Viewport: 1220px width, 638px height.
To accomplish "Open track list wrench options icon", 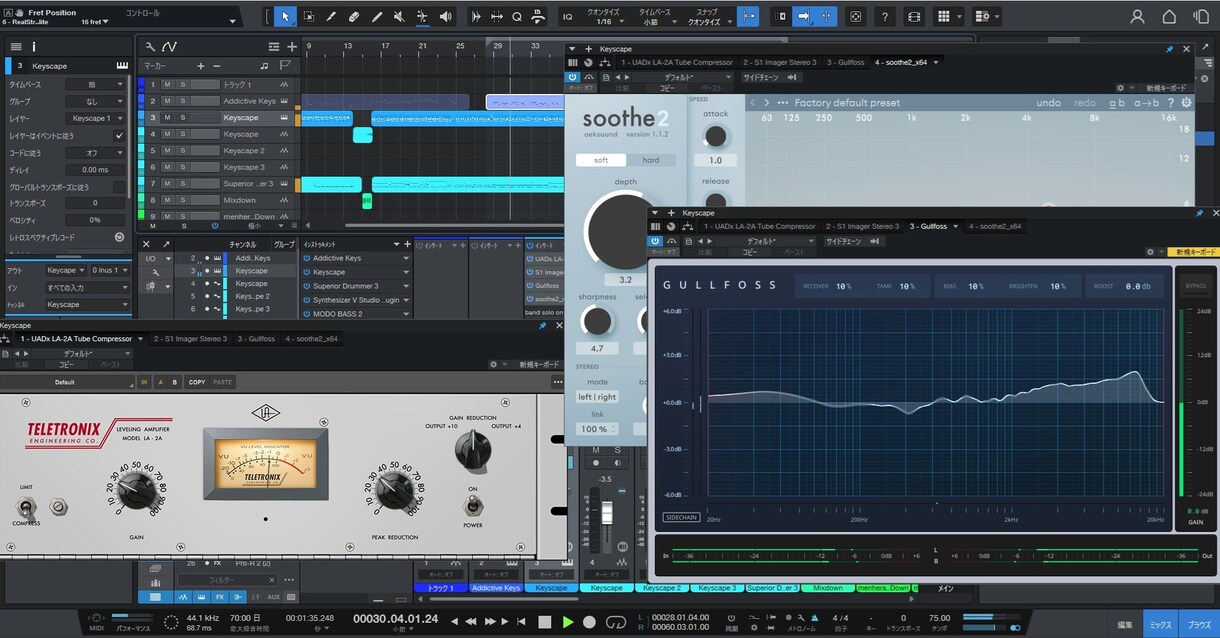I will [150, 46].
